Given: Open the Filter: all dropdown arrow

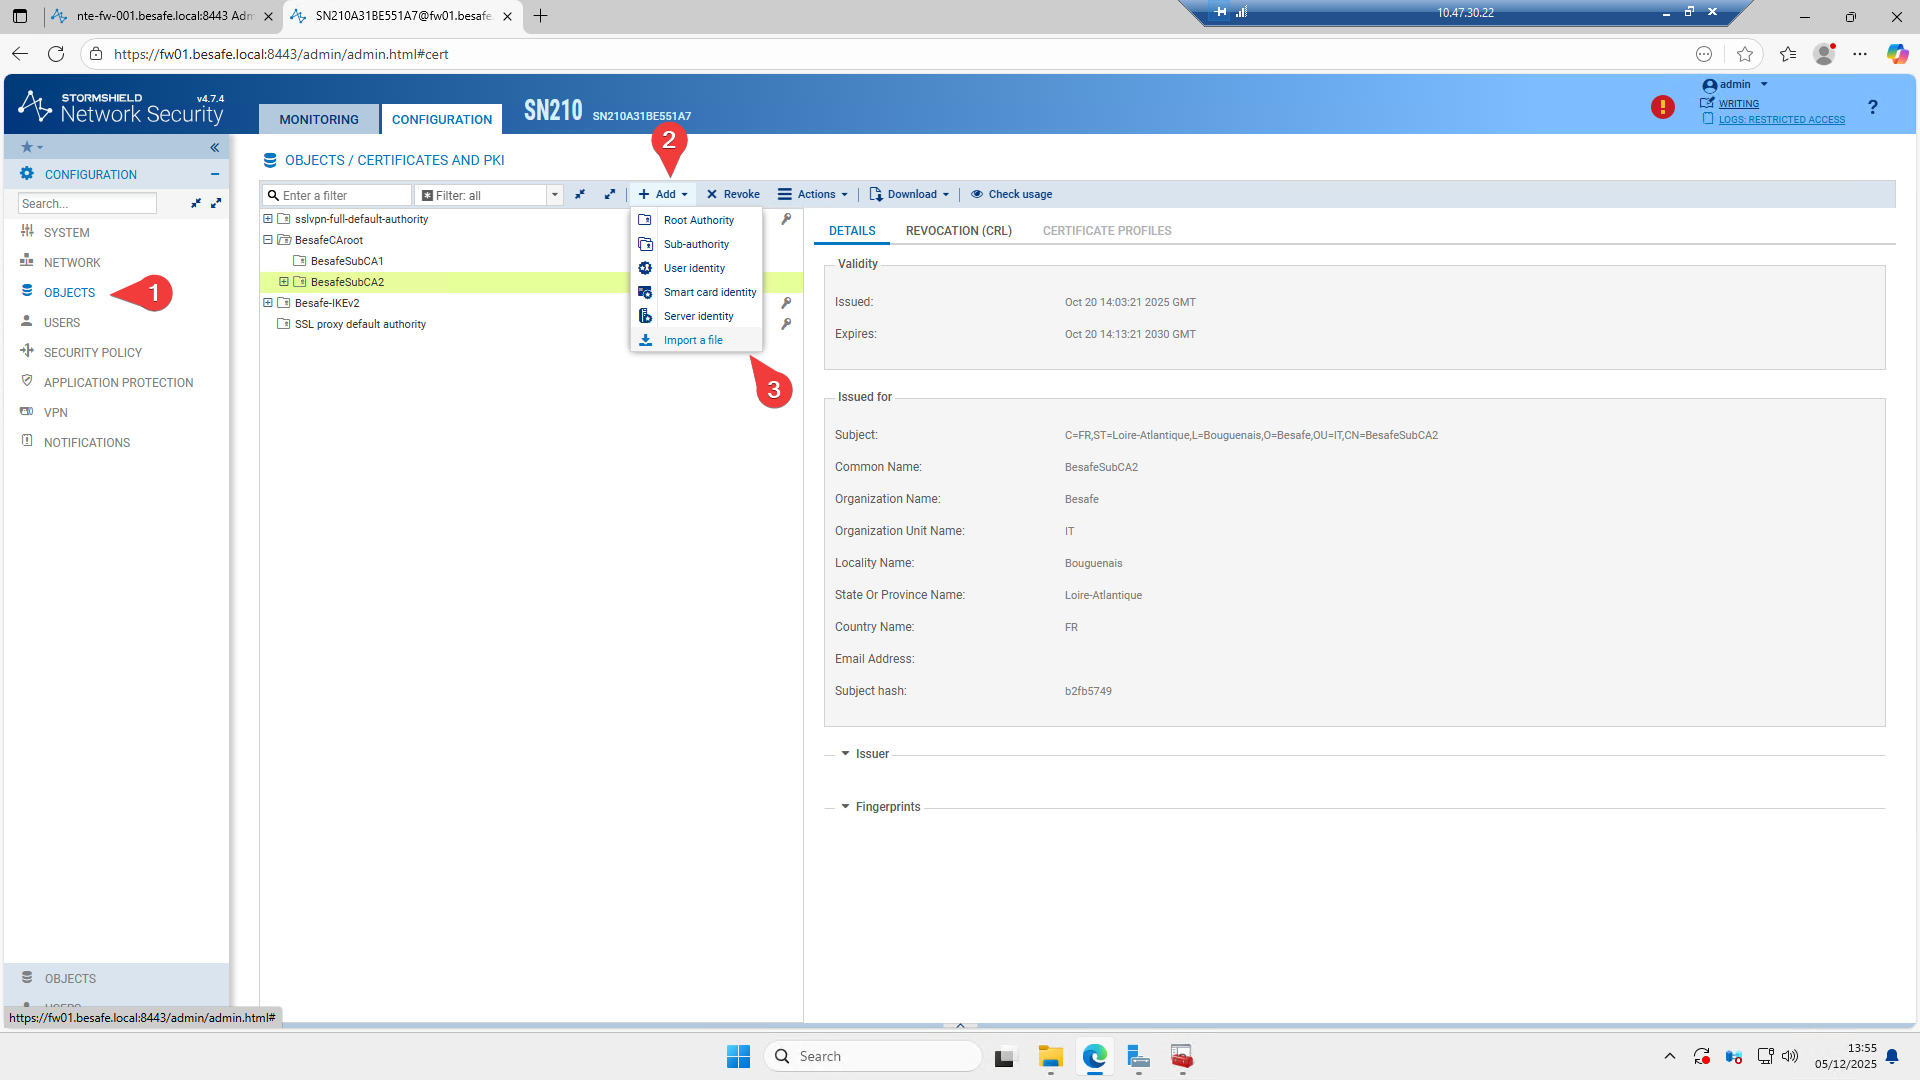Looking at the screenshot, I should click(555, 195).
